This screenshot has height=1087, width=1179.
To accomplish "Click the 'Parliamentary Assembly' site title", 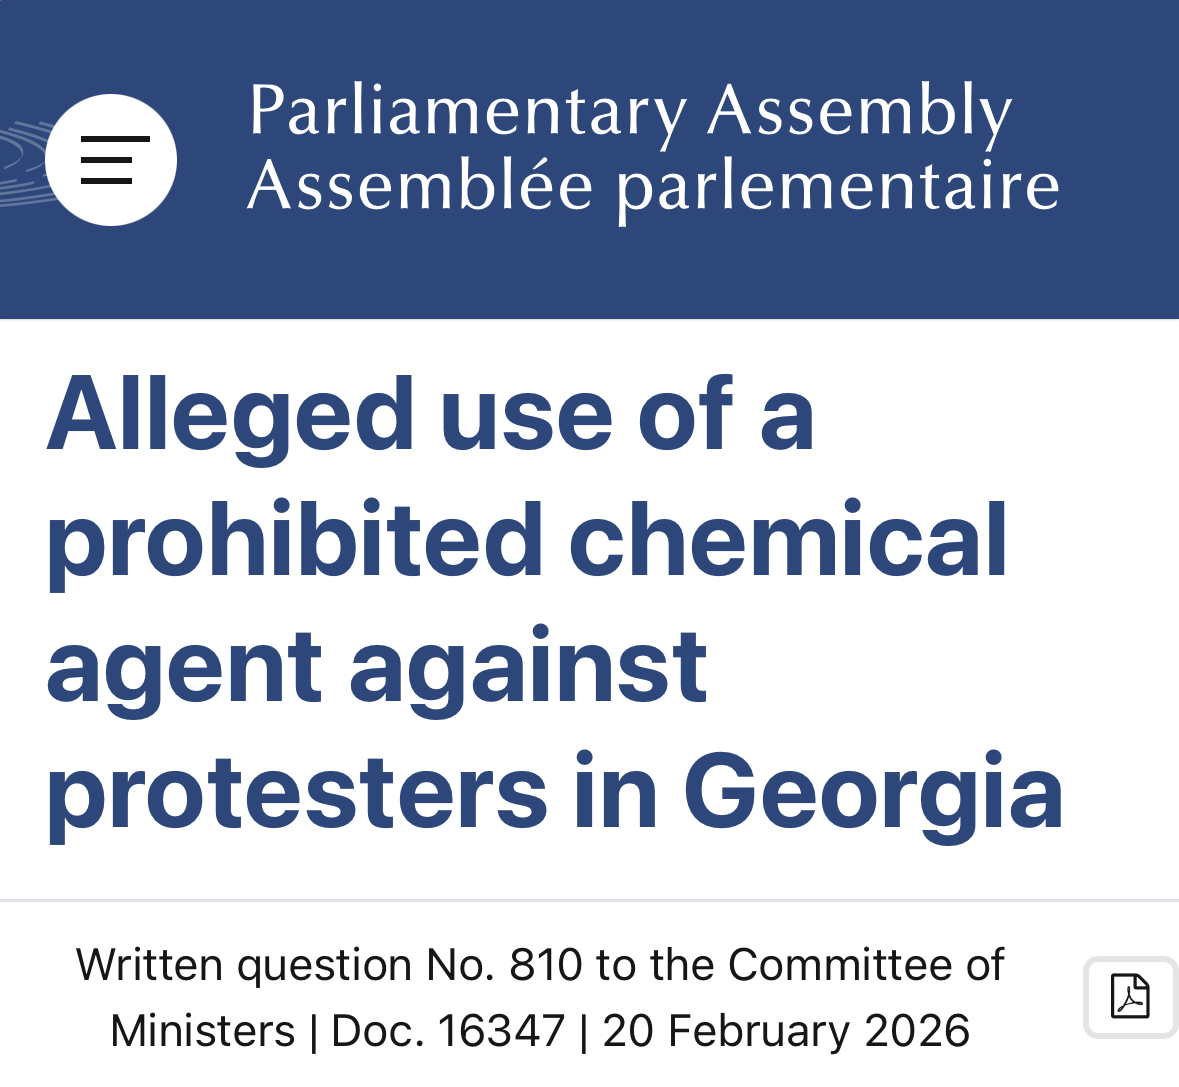I will pyautogui.click(x=630, y=110).
